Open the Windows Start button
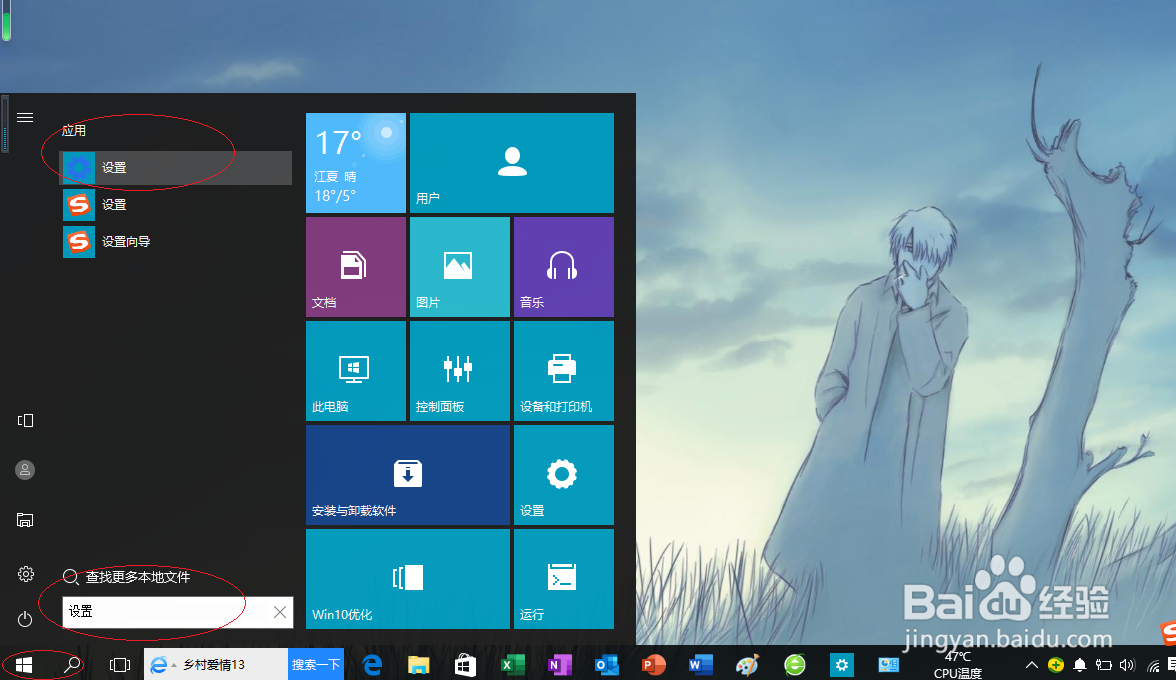Screen dimensions: 1176x680 pos(23,665)
